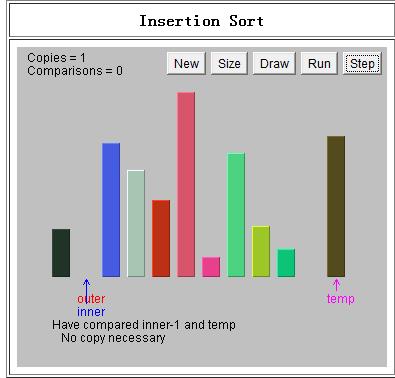
Task: Select the blue bar
Action: tap(111, 210)
